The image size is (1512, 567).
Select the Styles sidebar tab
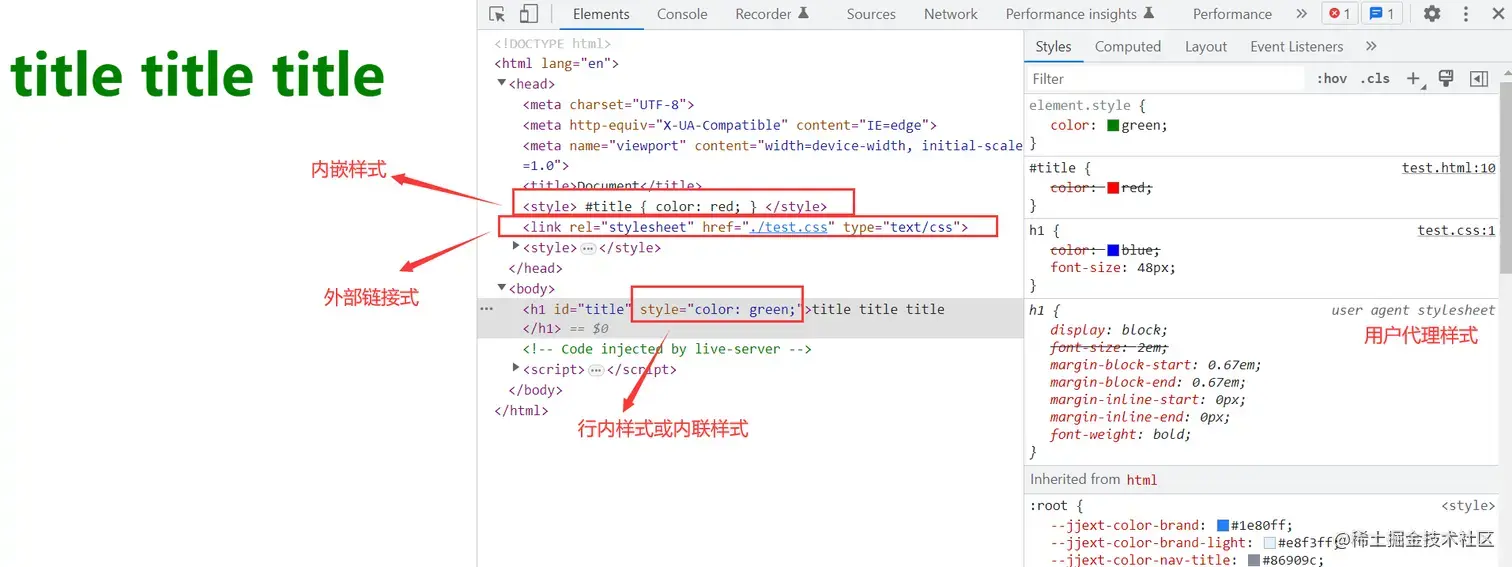point(1053,46)
